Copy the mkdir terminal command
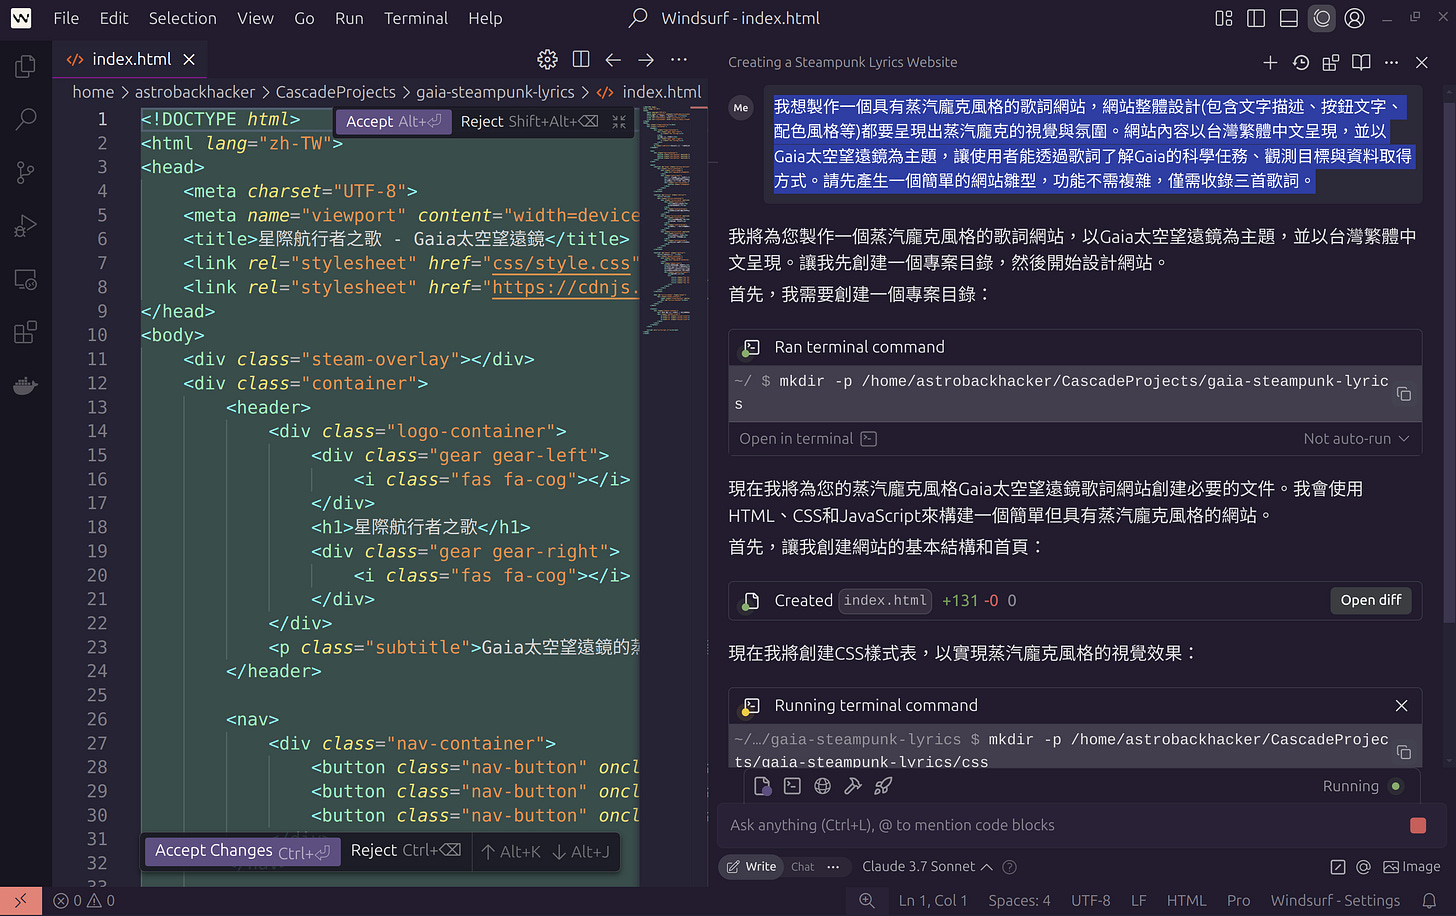 click(1404, 393)
